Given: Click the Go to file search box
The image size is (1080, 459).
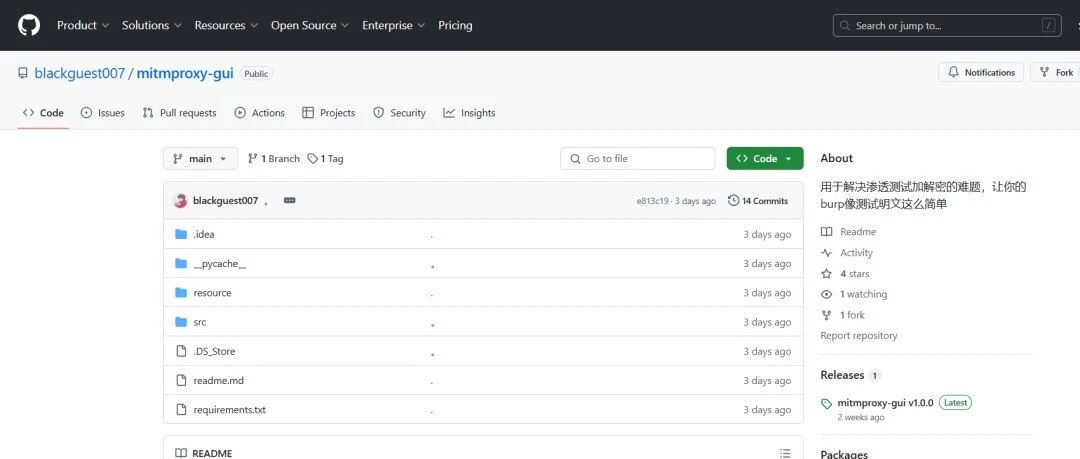Looking at the screenshot, I should (638, 159).
